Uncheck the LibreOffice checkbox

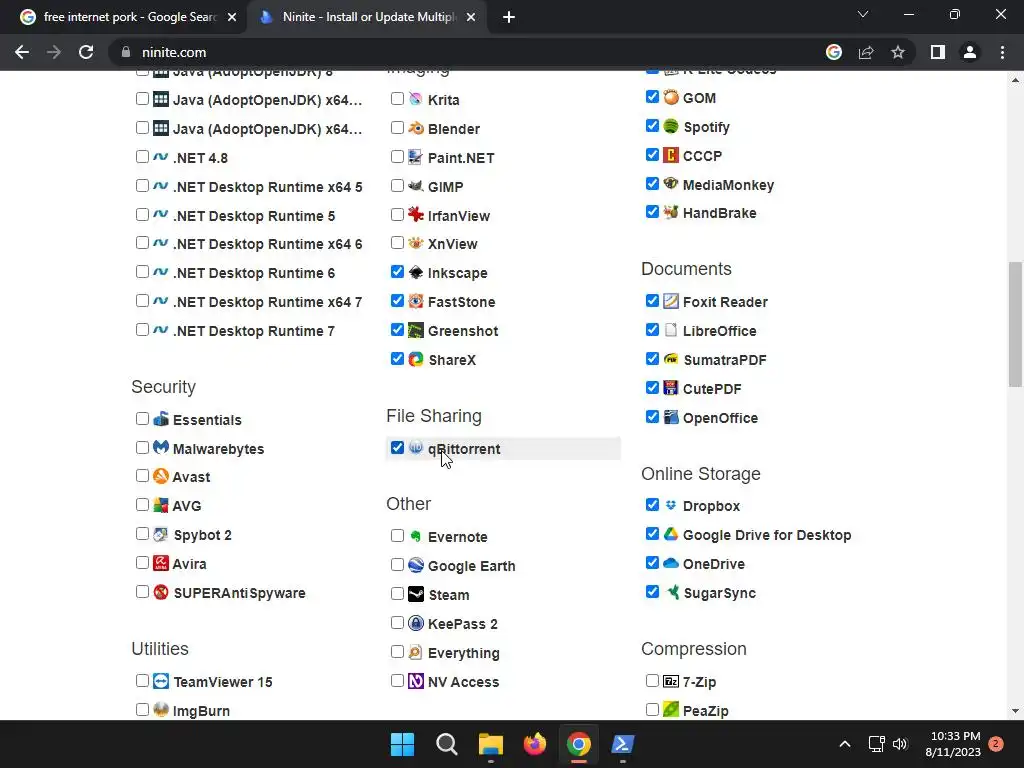[x=652, y=330]
